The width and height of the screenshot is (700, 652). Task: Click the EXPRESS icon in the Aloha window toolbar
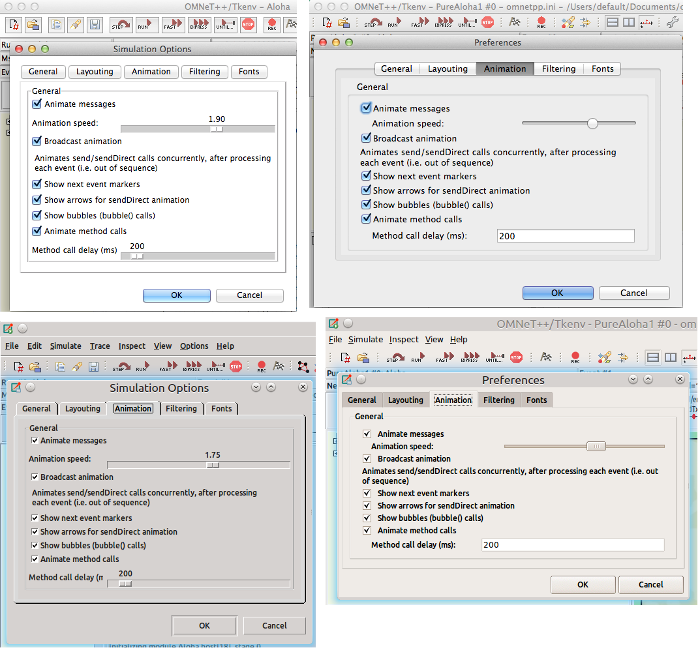(x=199, y=24)
